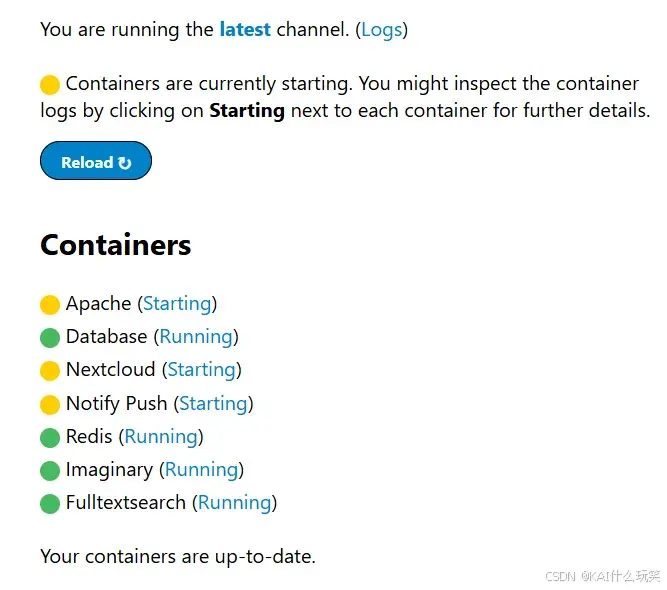View Fulltextsearch Running logs
667x590 pixels.
tap(235, 503)
